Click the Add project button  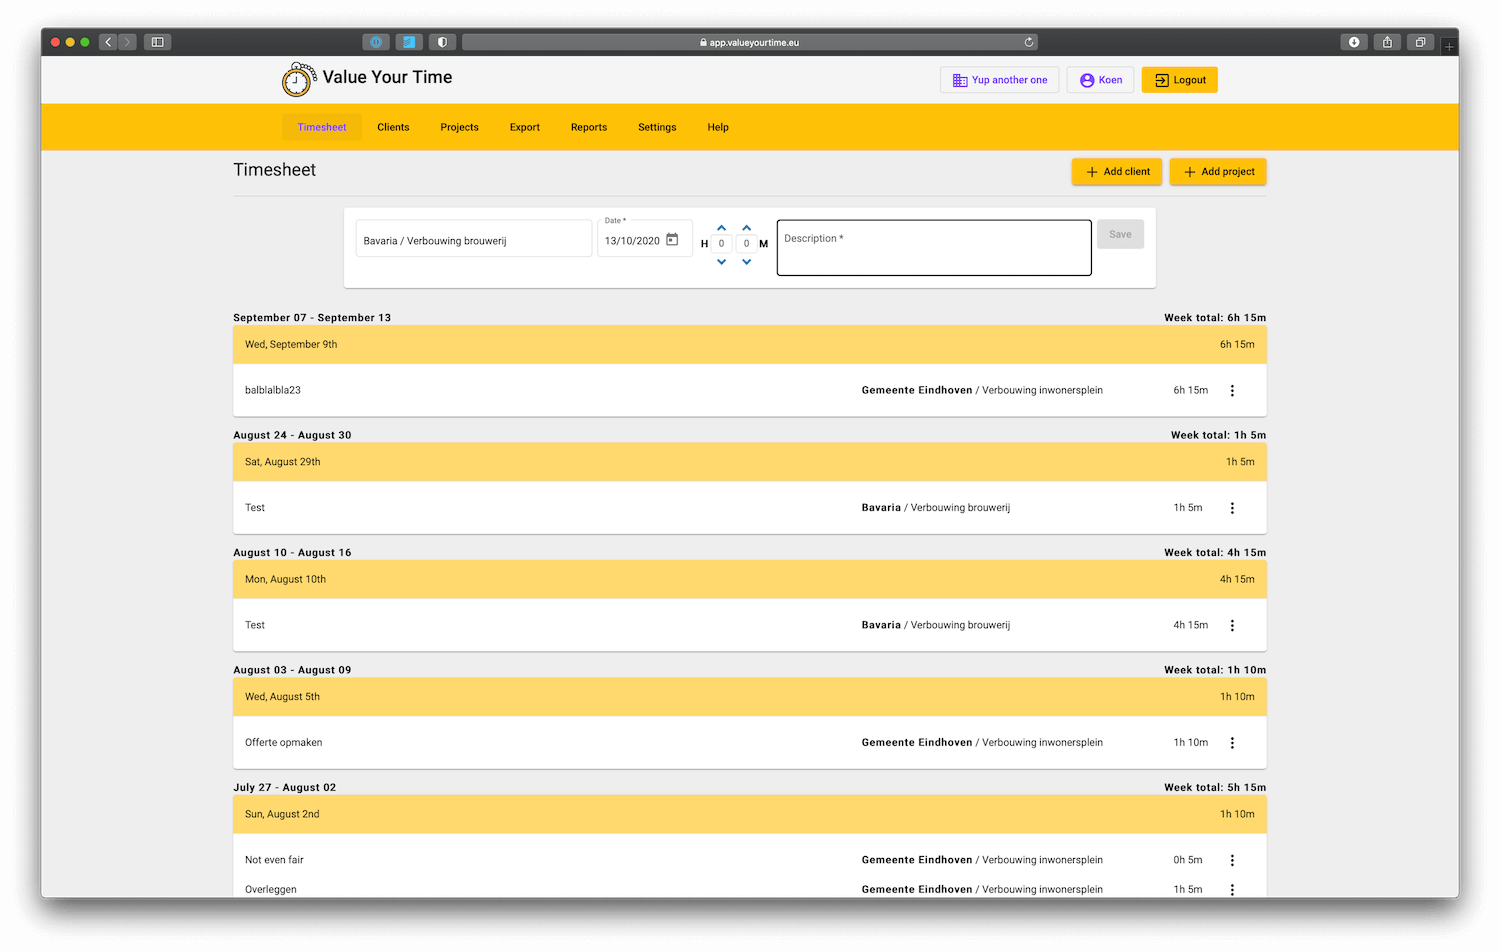[1218, 172]
